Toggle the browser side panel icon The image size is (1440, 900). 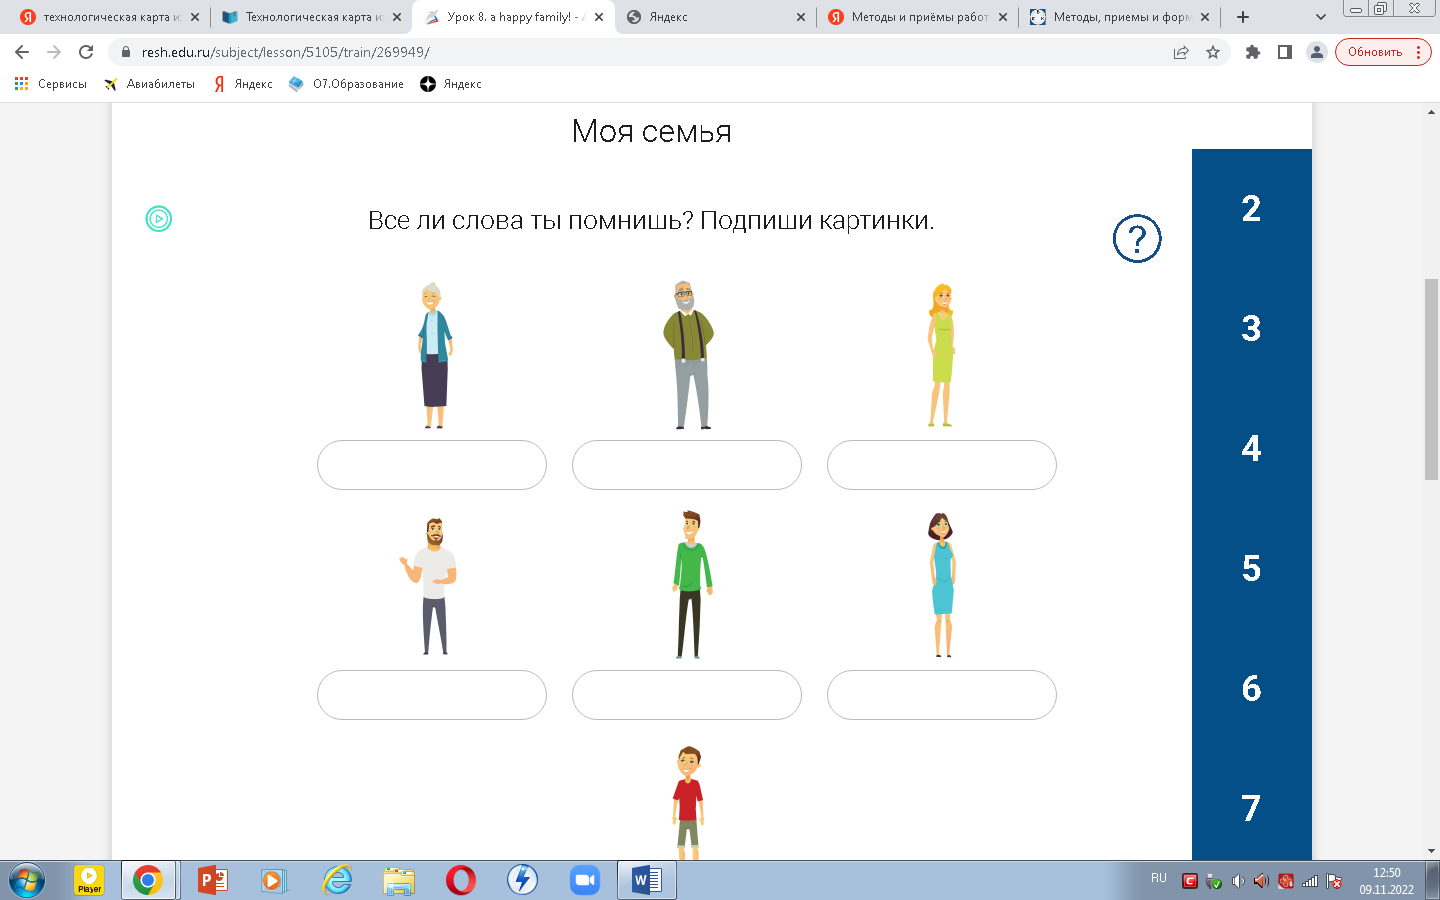click(1285, 52)
